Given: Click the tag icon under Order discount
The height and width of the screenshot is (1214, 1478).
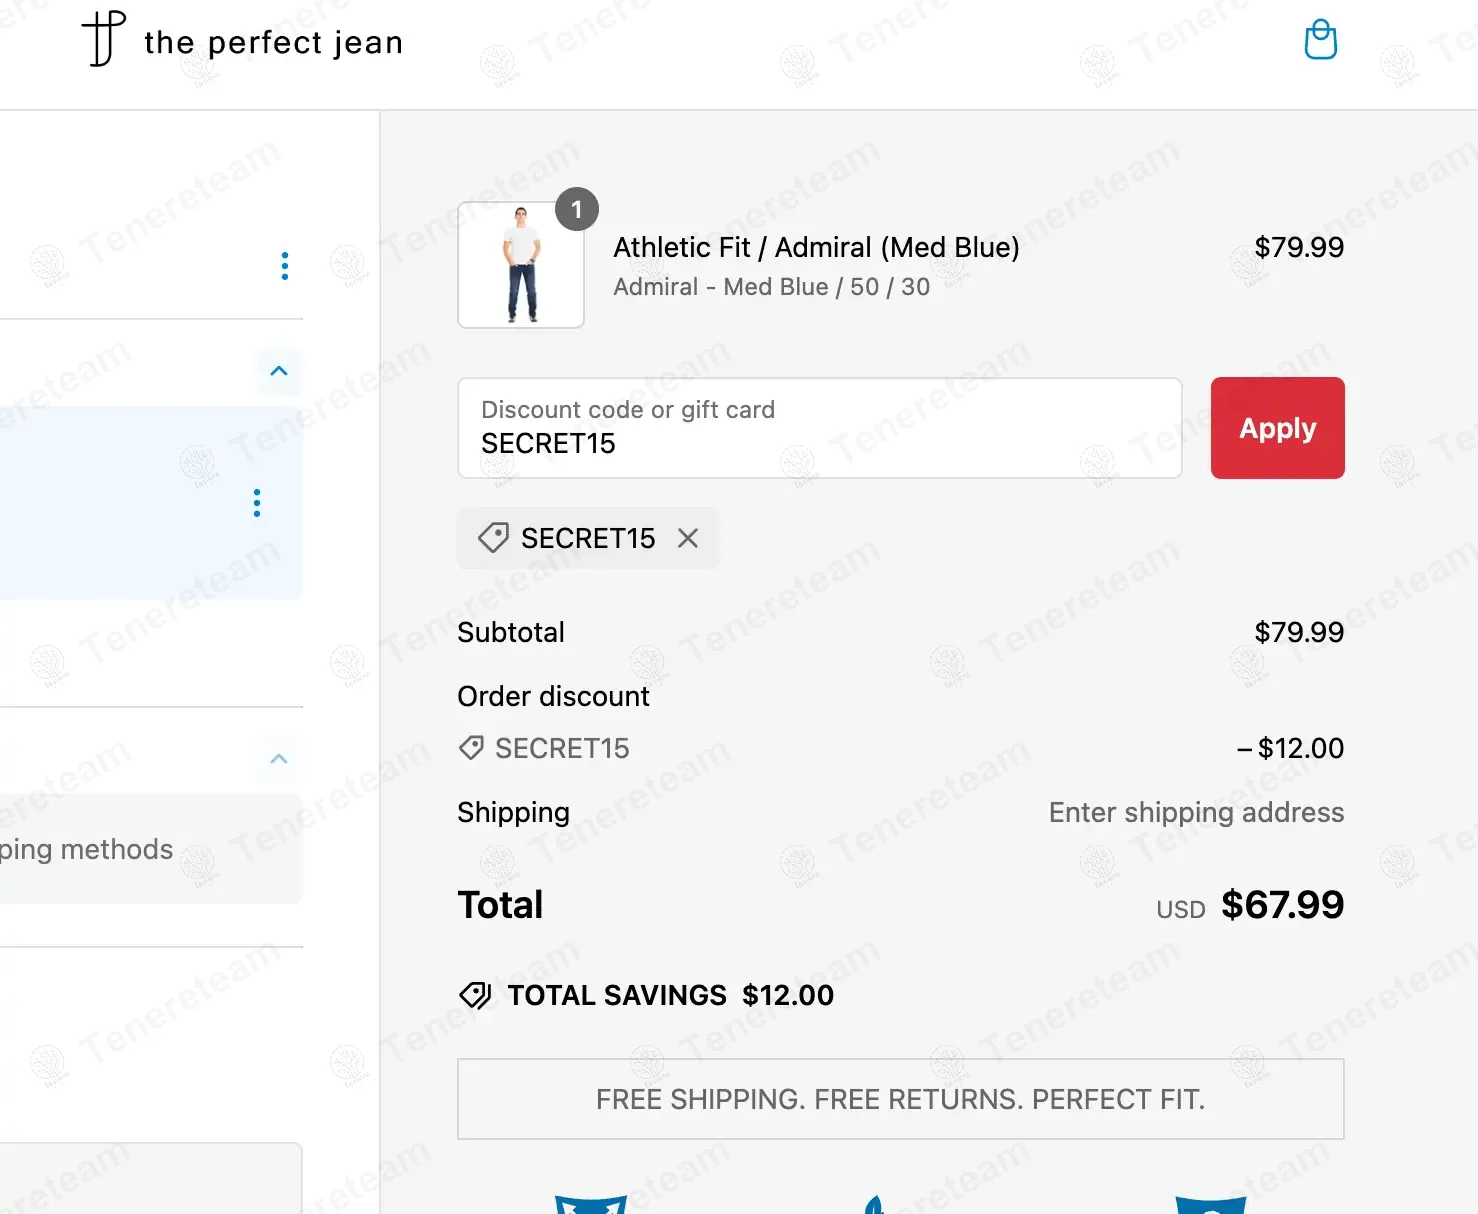Looking at the screenshot, I should 471,748.
